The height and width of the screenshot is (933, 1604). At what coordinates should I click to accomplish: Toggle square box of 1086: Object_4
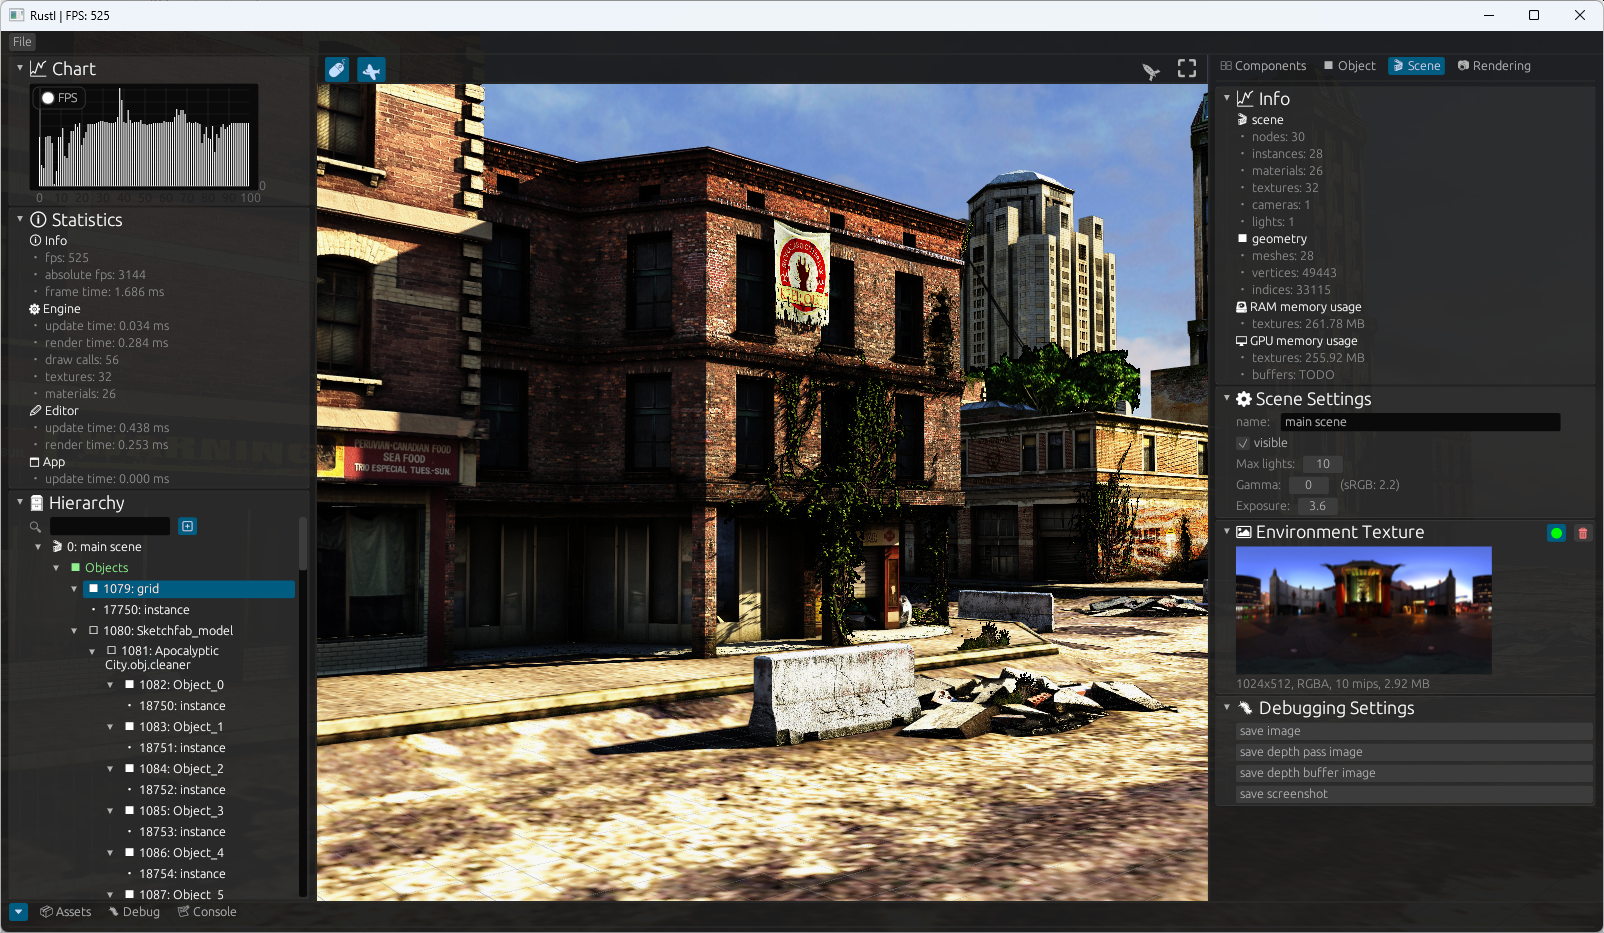click(130, 853)
